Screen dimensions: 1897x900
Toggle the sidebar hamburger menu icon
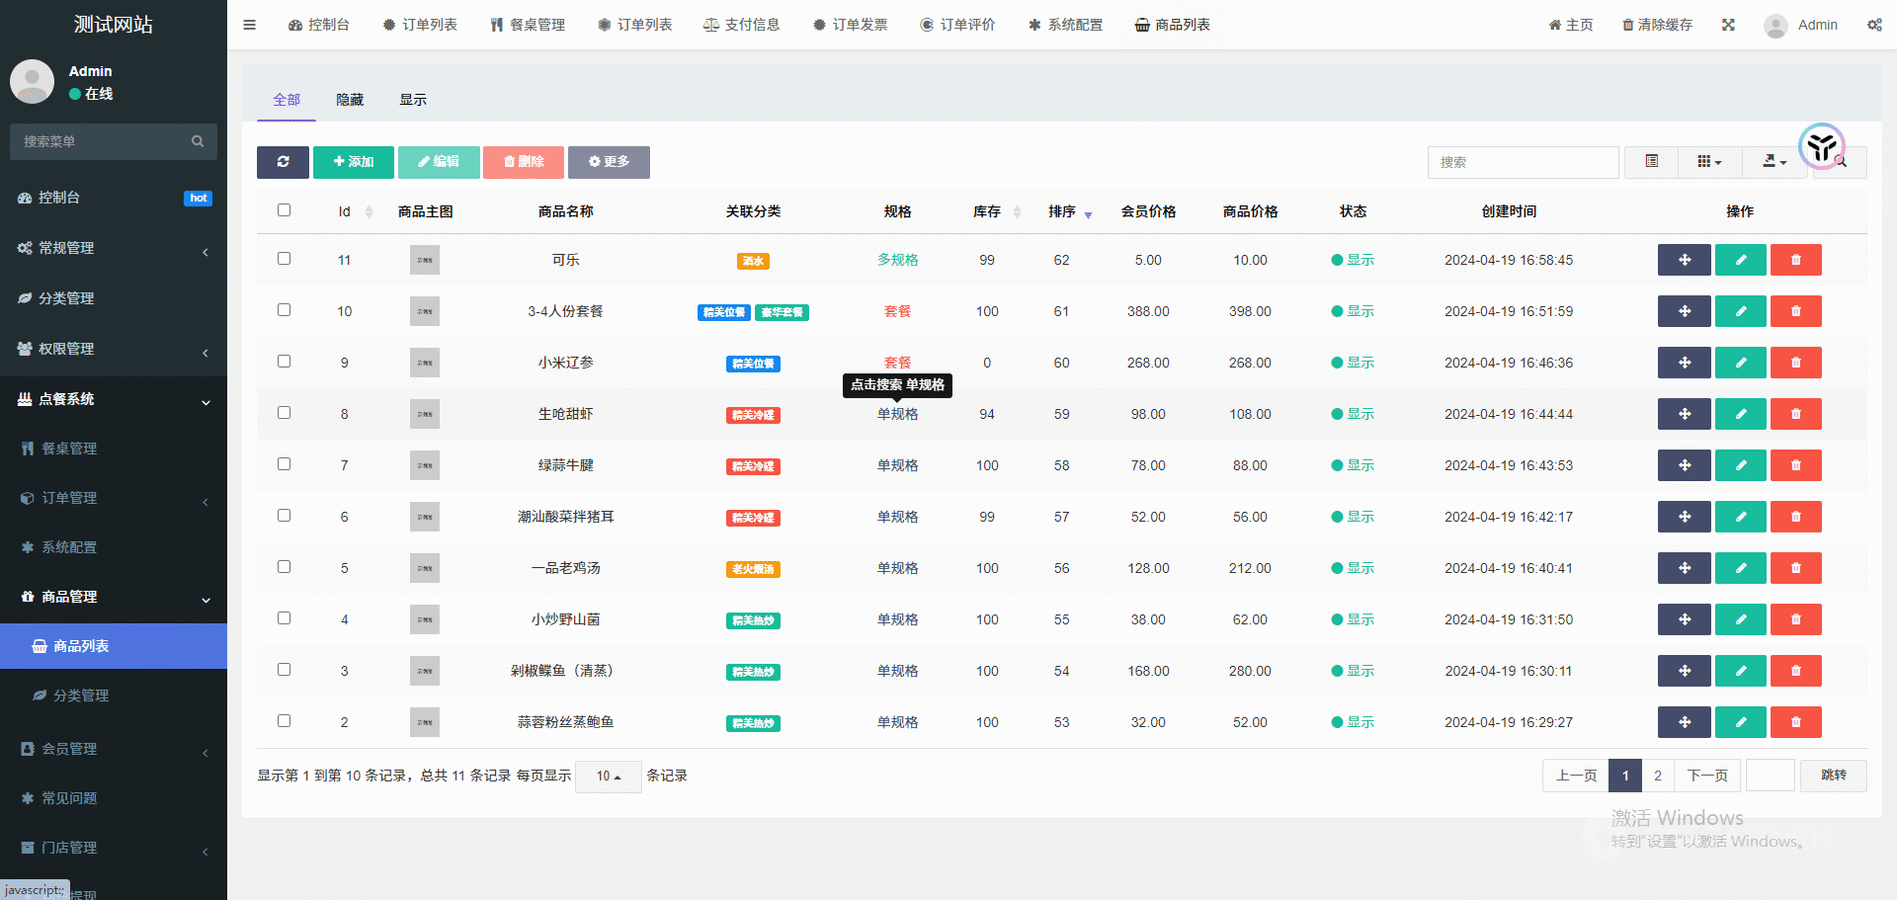(x=250, y=25)
